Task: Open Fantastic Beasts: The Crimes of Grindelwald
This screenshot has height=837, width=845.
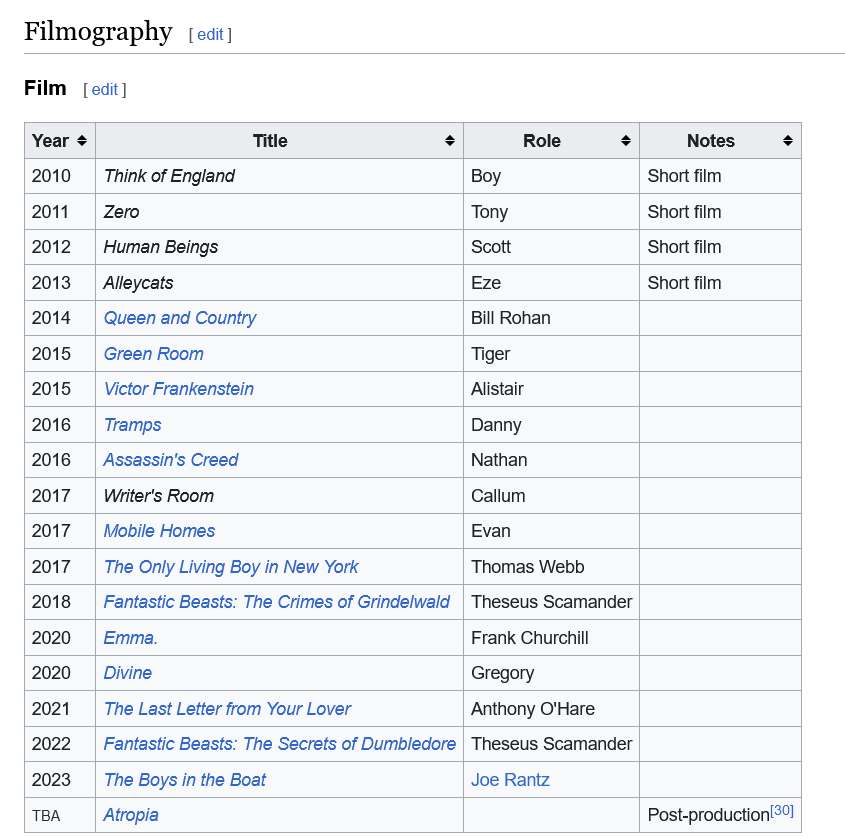Action: pos(277,602)
